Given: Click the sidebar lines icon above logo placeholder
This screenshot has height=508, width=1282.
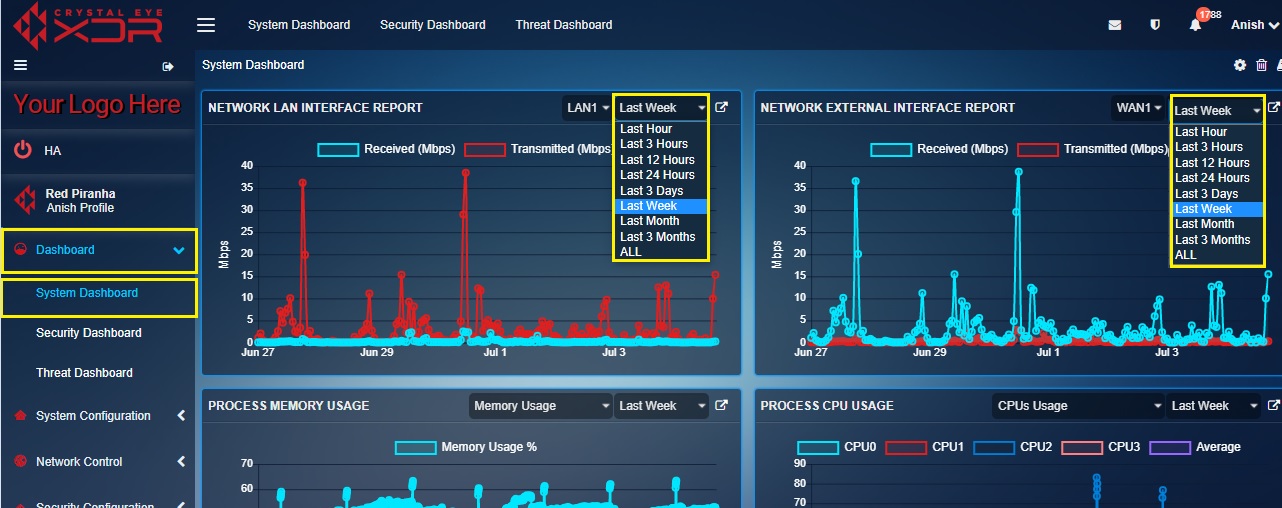Looking at the screenshot, I should click(20, 66).
